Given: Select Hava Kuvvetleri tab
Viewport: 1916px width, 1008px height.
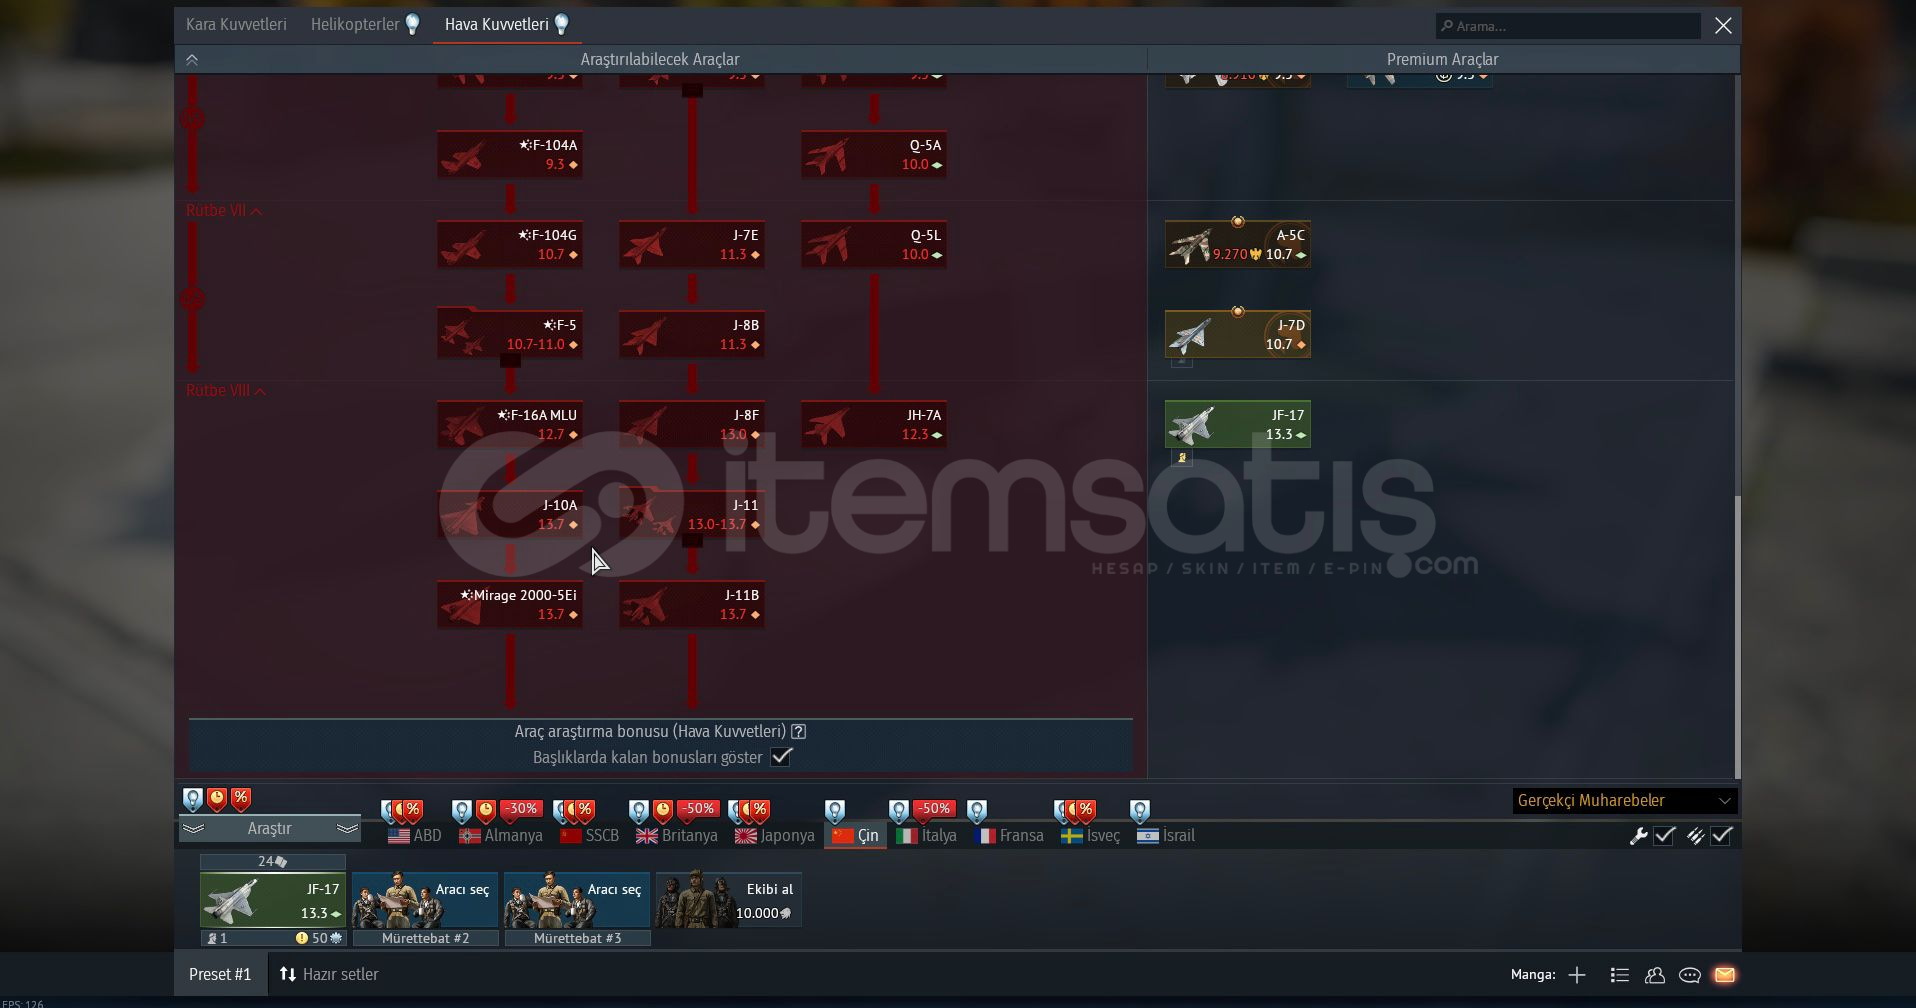Looking at the screenshot, I should (507, 24).
